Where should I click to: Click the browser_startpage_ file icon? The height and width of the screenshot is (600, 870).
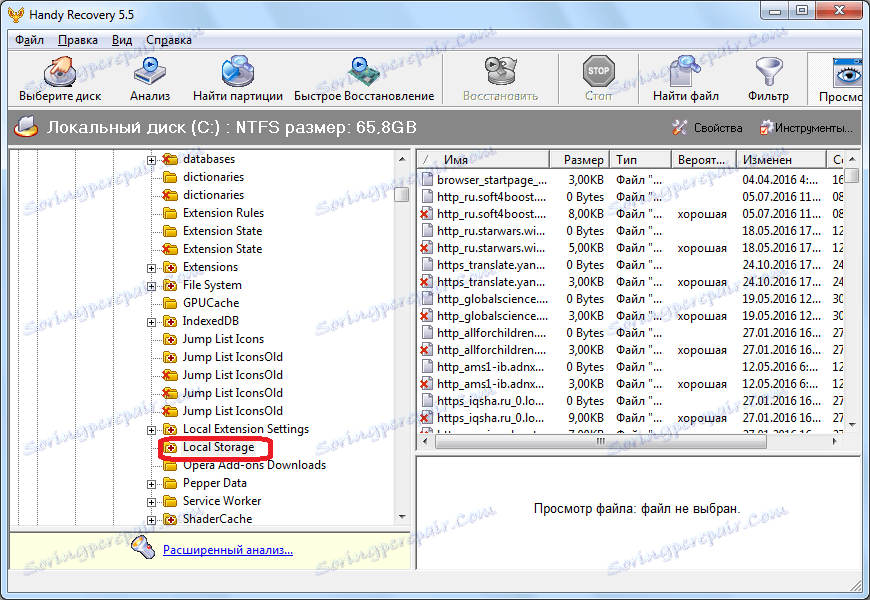point(427,179)
